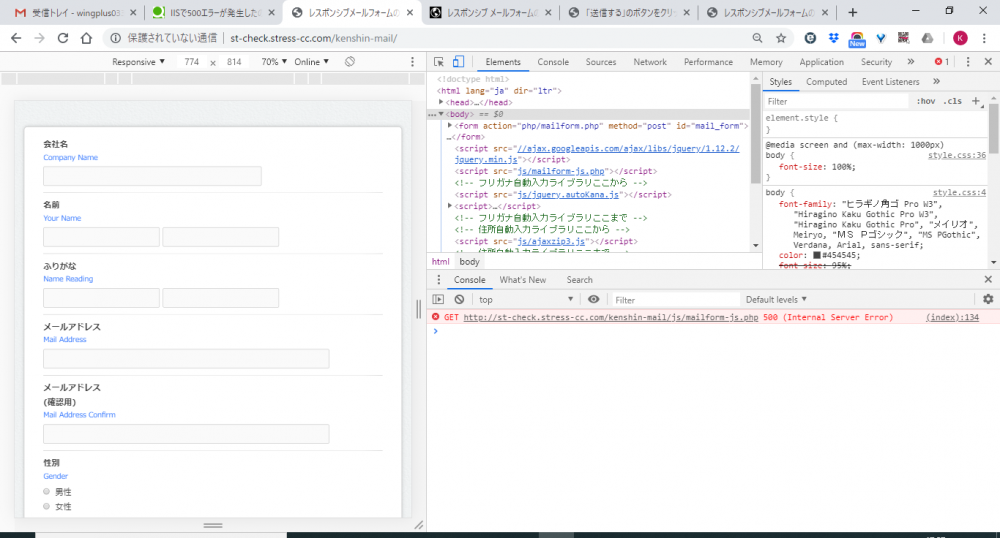Viewport: 1000px width, 538px height.
Task: Open the style.css:4 source link
Action: [x=959, y=192]
